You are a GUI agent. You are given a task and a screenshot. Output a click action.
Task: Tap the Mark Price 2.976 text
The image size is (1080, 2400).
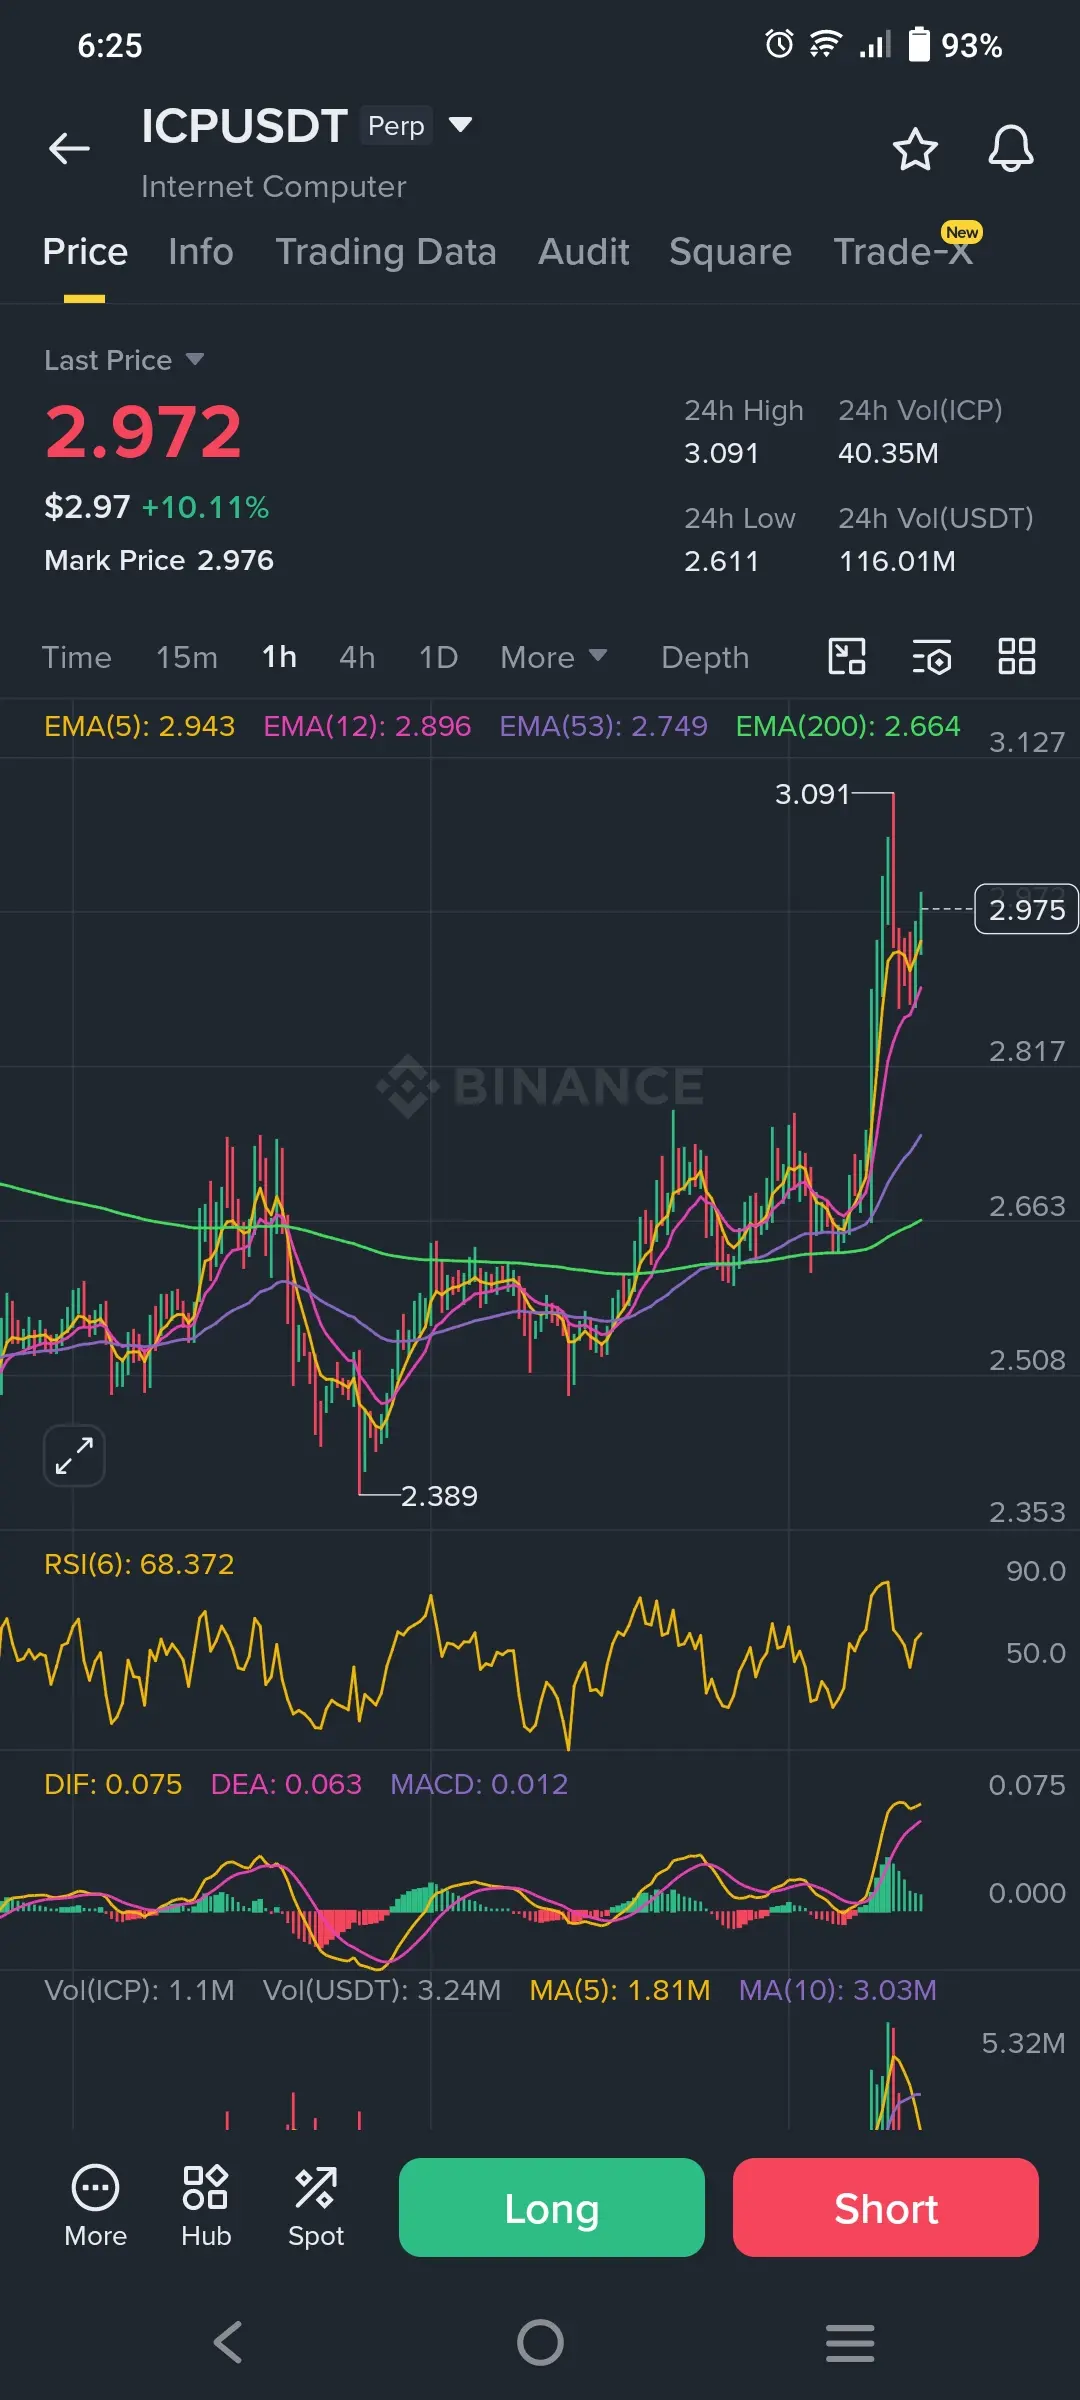(159, 560)
